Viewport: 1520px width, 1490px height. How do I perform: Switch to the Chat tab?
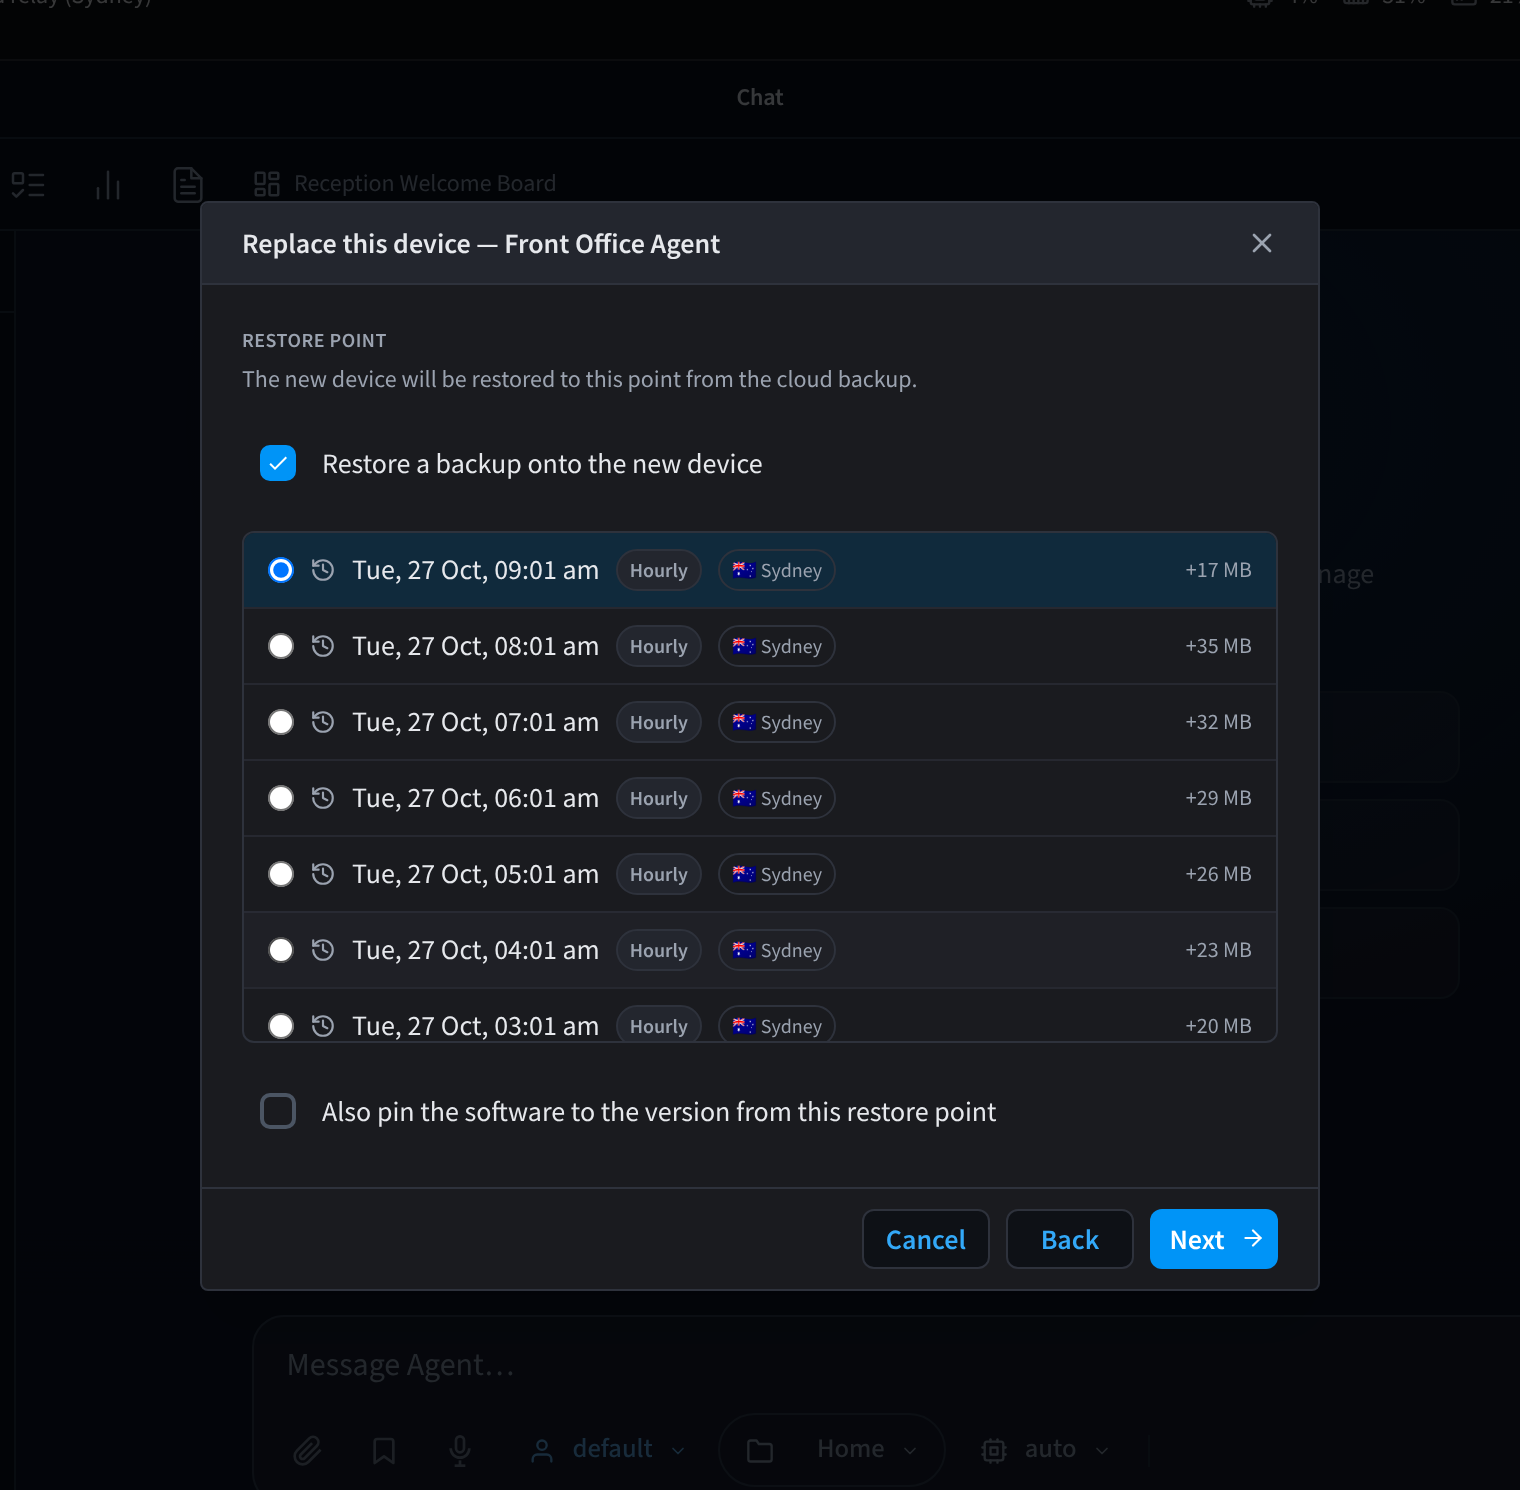point(760,98)
